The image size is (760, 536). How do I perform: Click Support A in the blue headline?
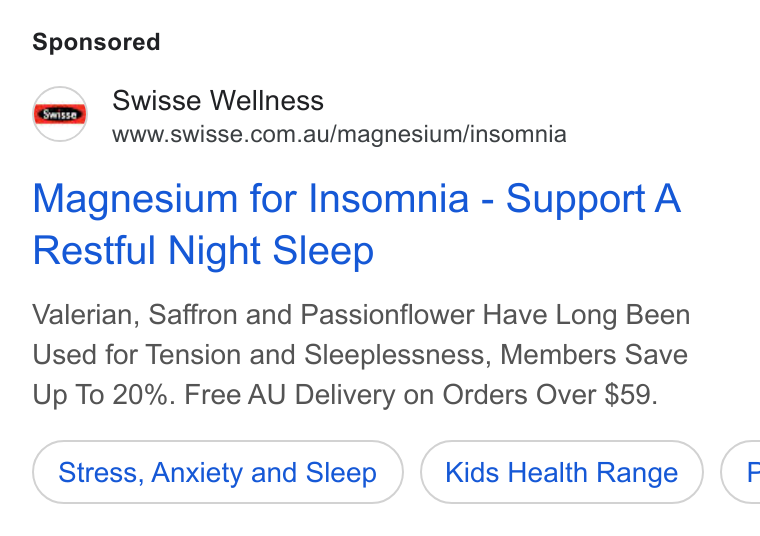[x=593, y=198]
